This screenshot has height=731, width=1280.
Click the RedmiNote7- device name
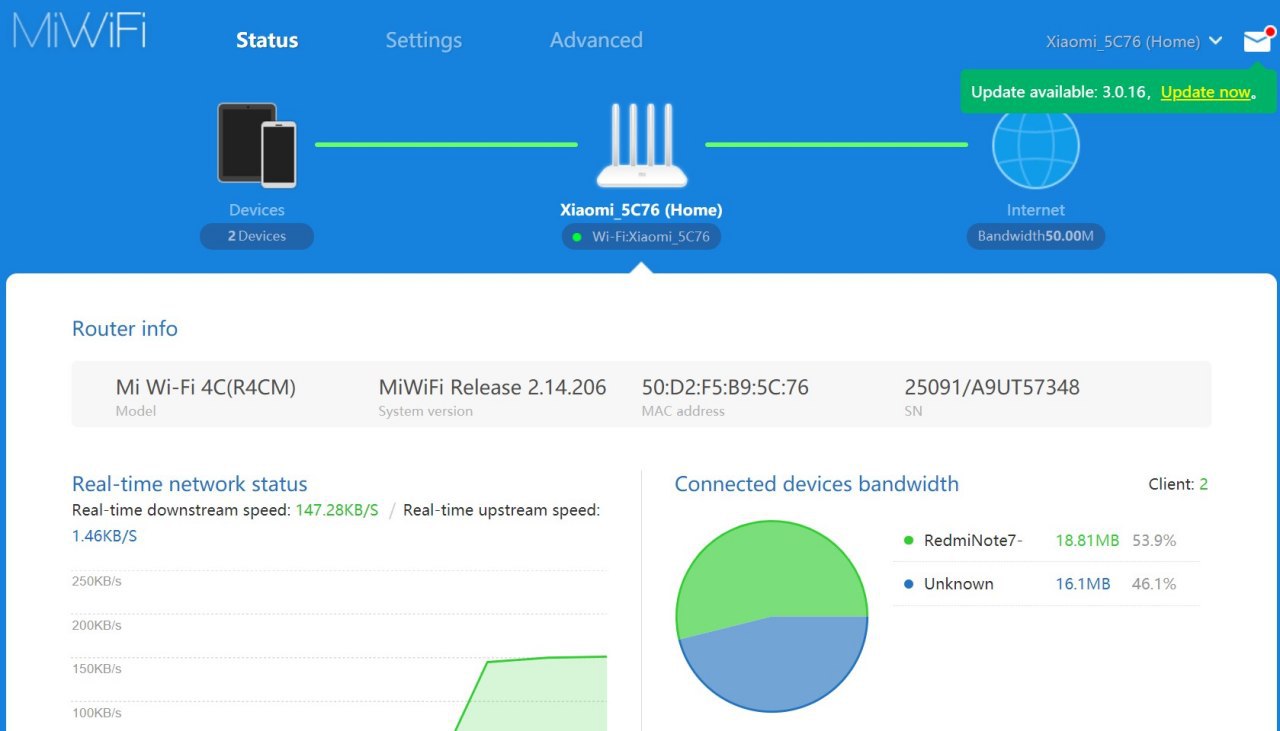tap(973, 540)
